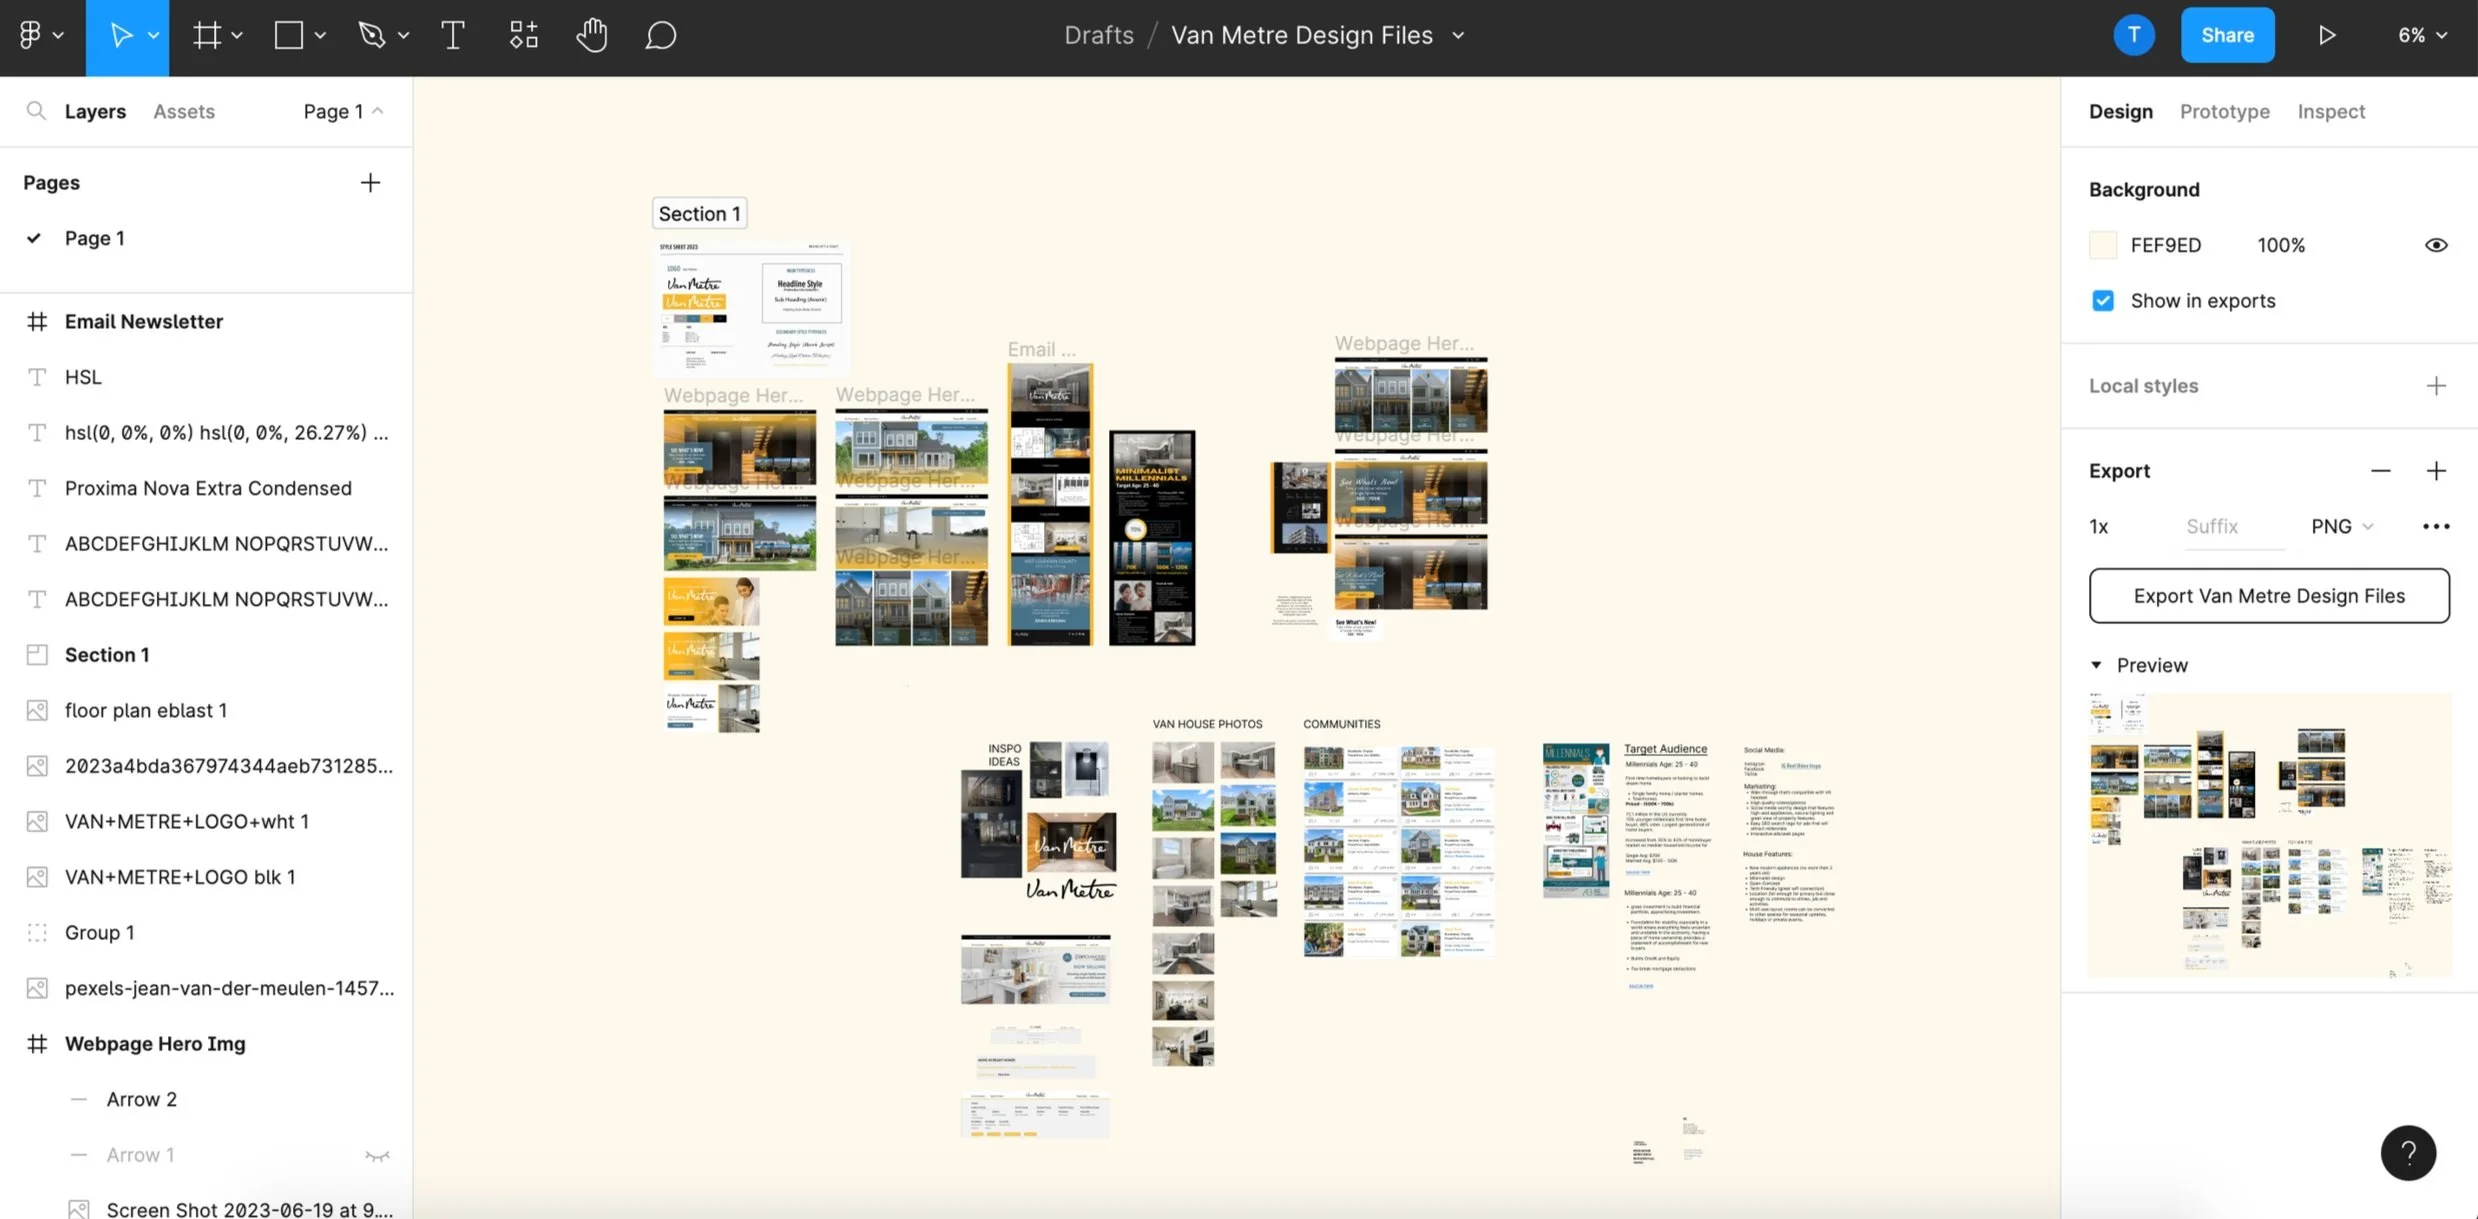Select the Frame tool
Viewport: 2478px width, 1219px height.
click(x=207, y=36)
